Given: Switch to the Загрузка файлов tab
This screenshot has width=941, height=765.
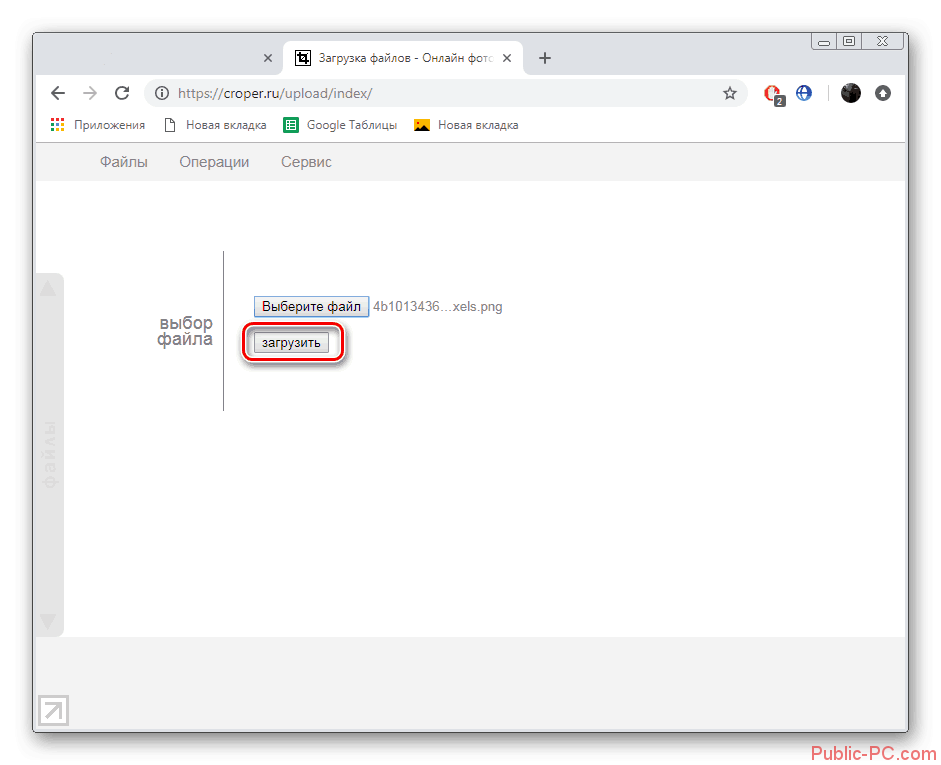Looking at the screenshot, I should click(x=403, y=58).
